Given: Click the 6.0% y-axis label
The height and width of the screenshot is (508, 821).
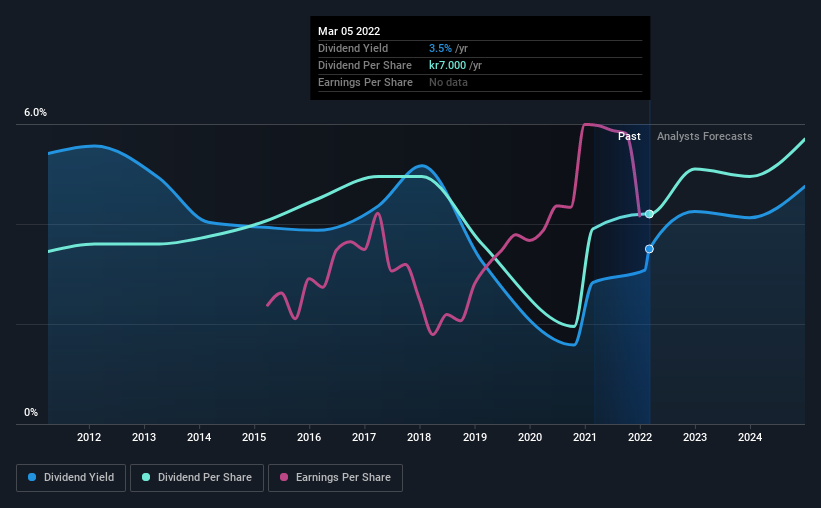Looking at the screenshot, I should pyautogui.click(x=36, y=113).
